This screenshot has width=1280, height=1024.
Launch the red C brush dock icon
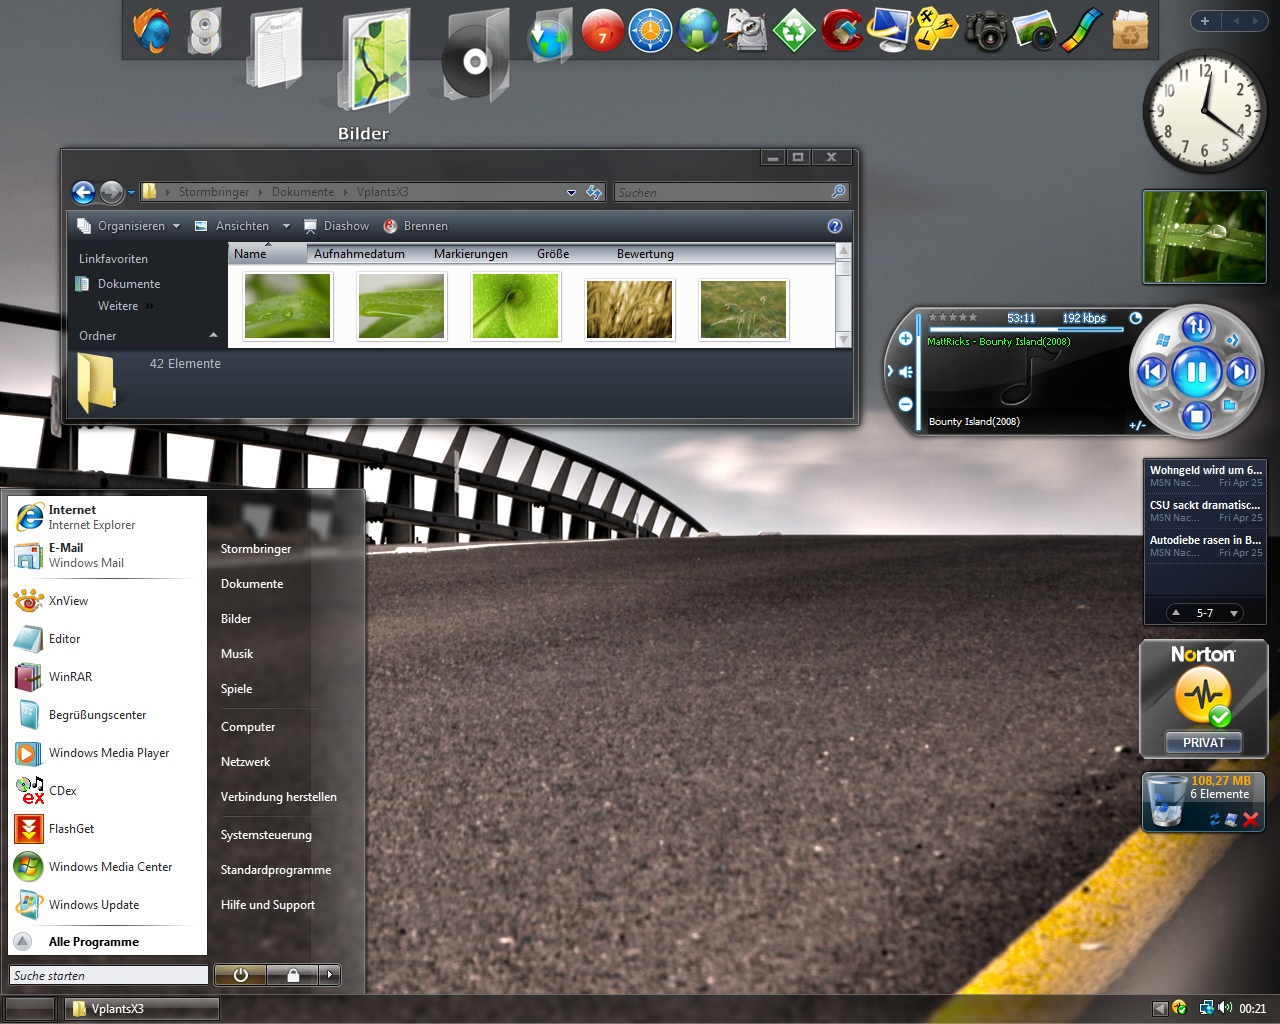pyautogui.click(x=842, y=30)
